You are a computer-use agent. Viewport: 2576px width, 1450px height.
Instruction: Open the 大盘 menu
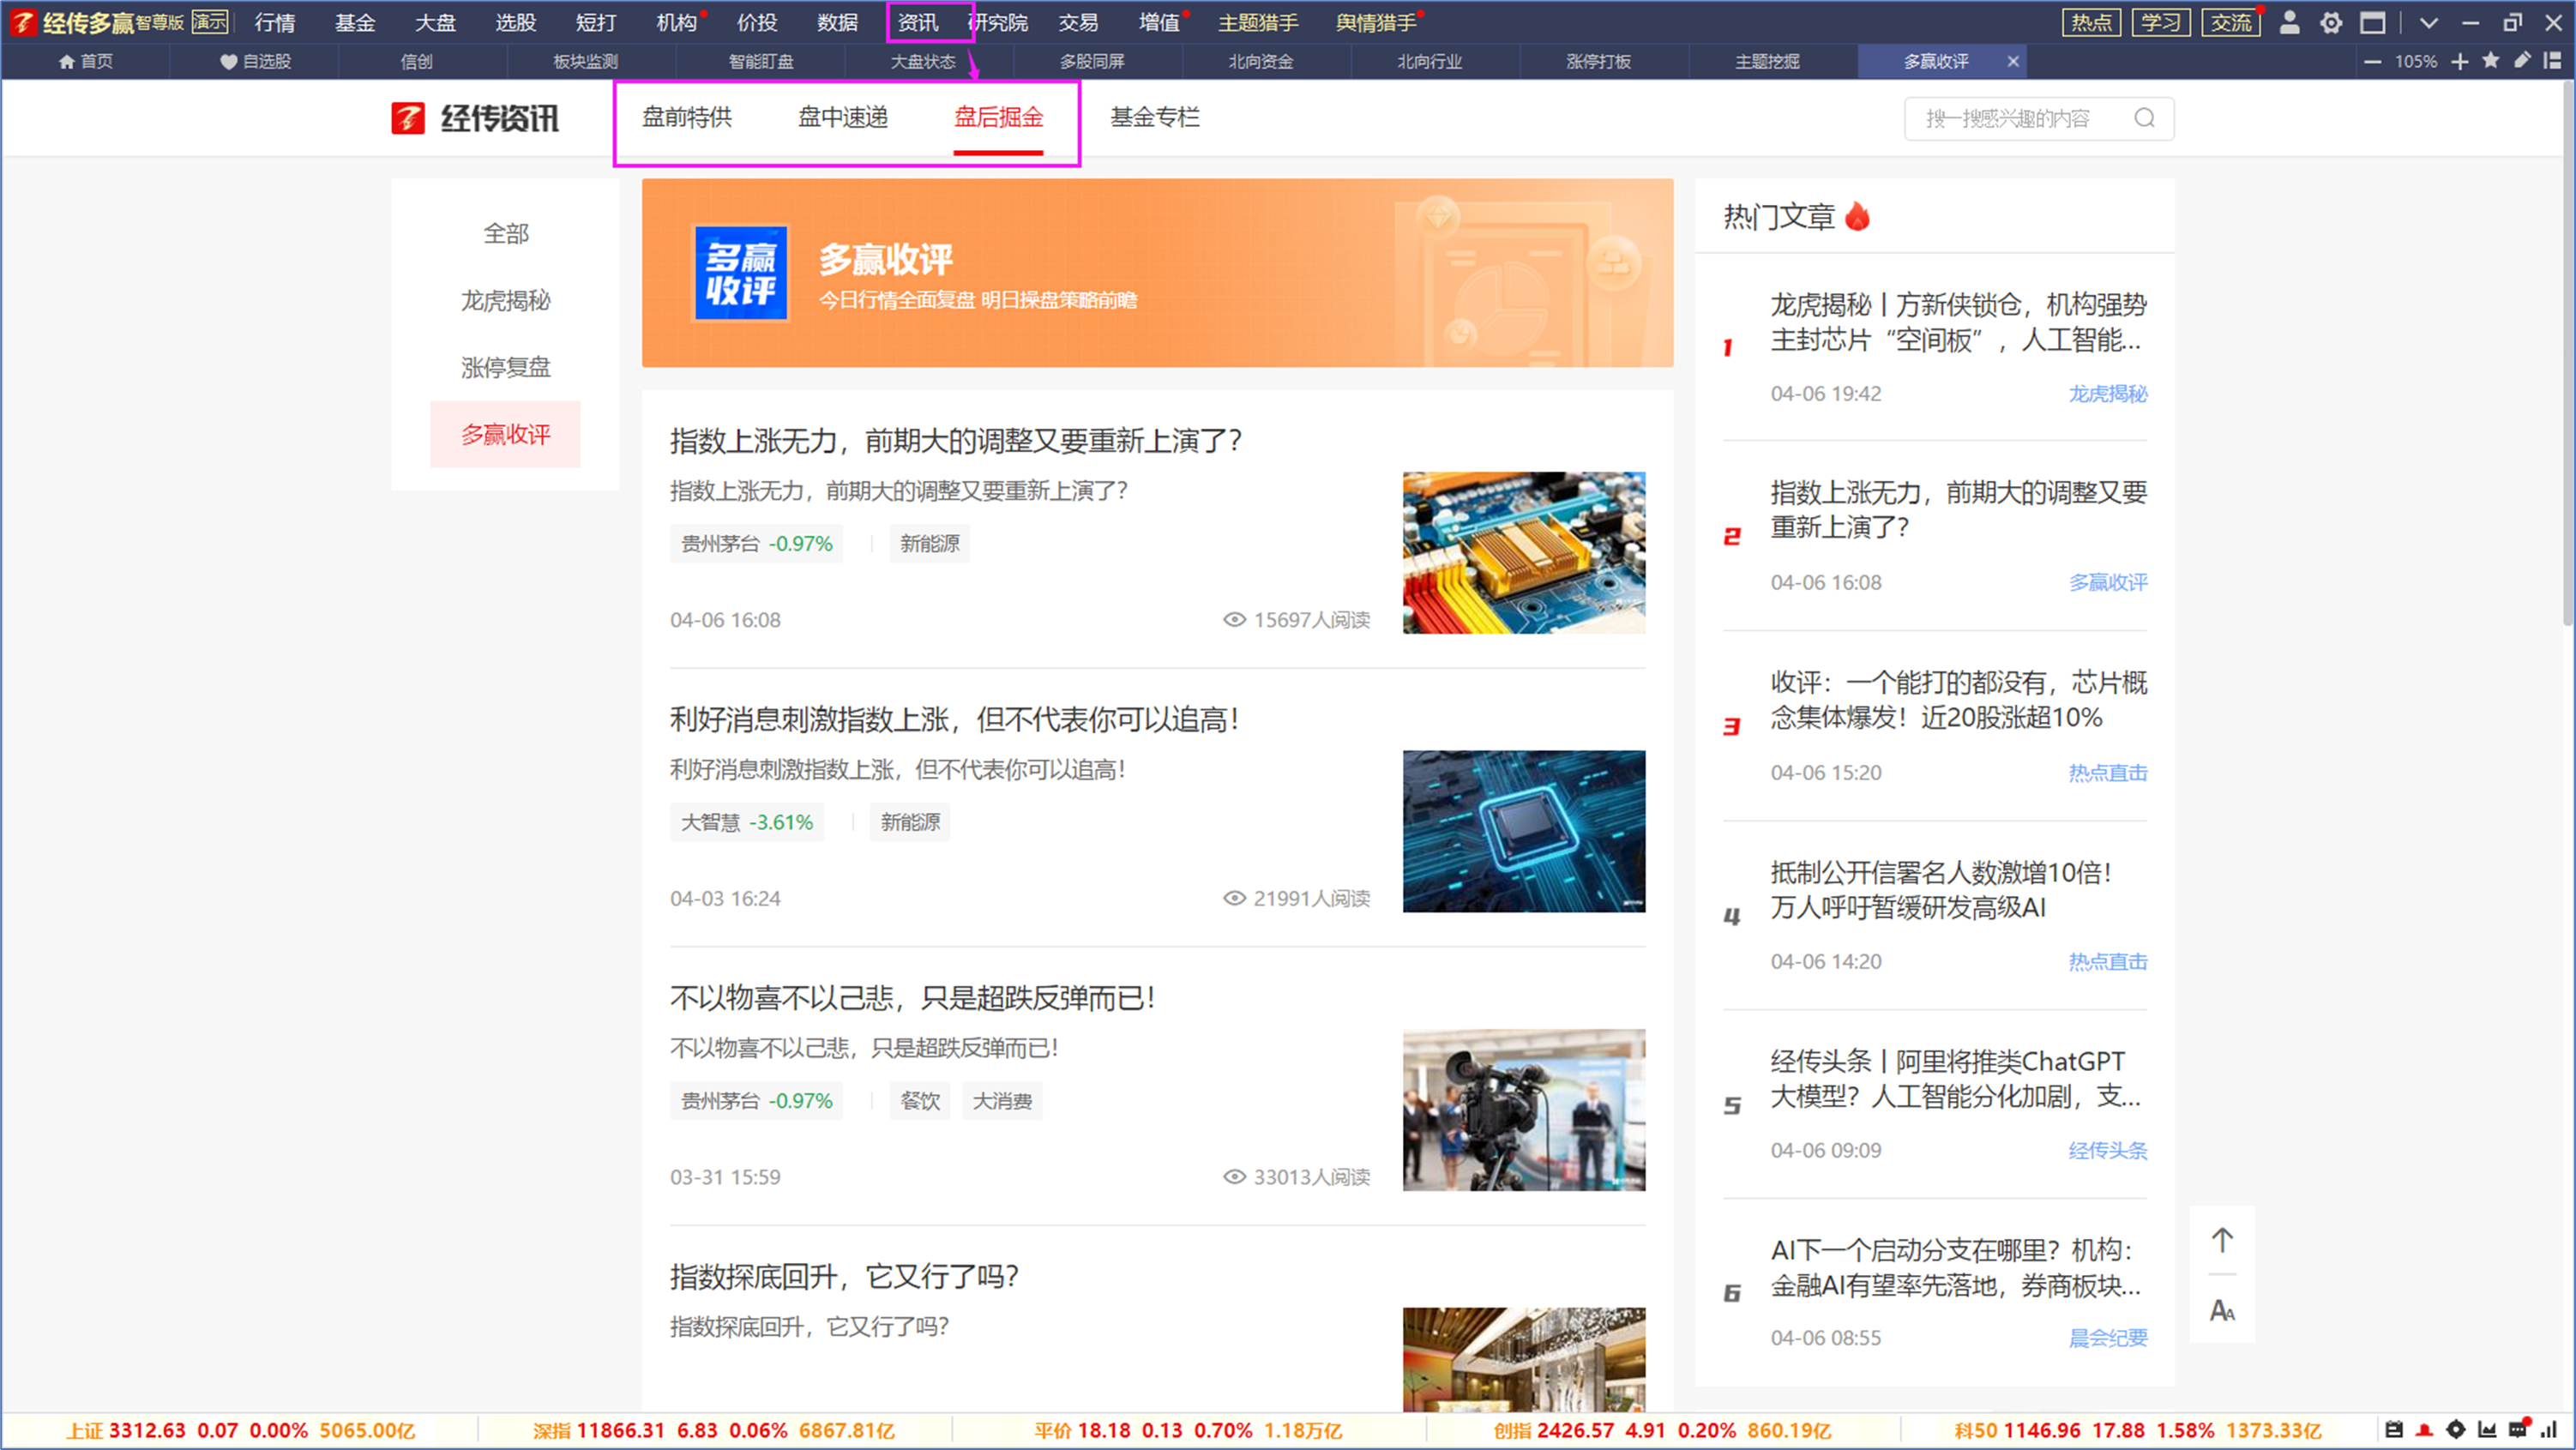coord(435,22)
